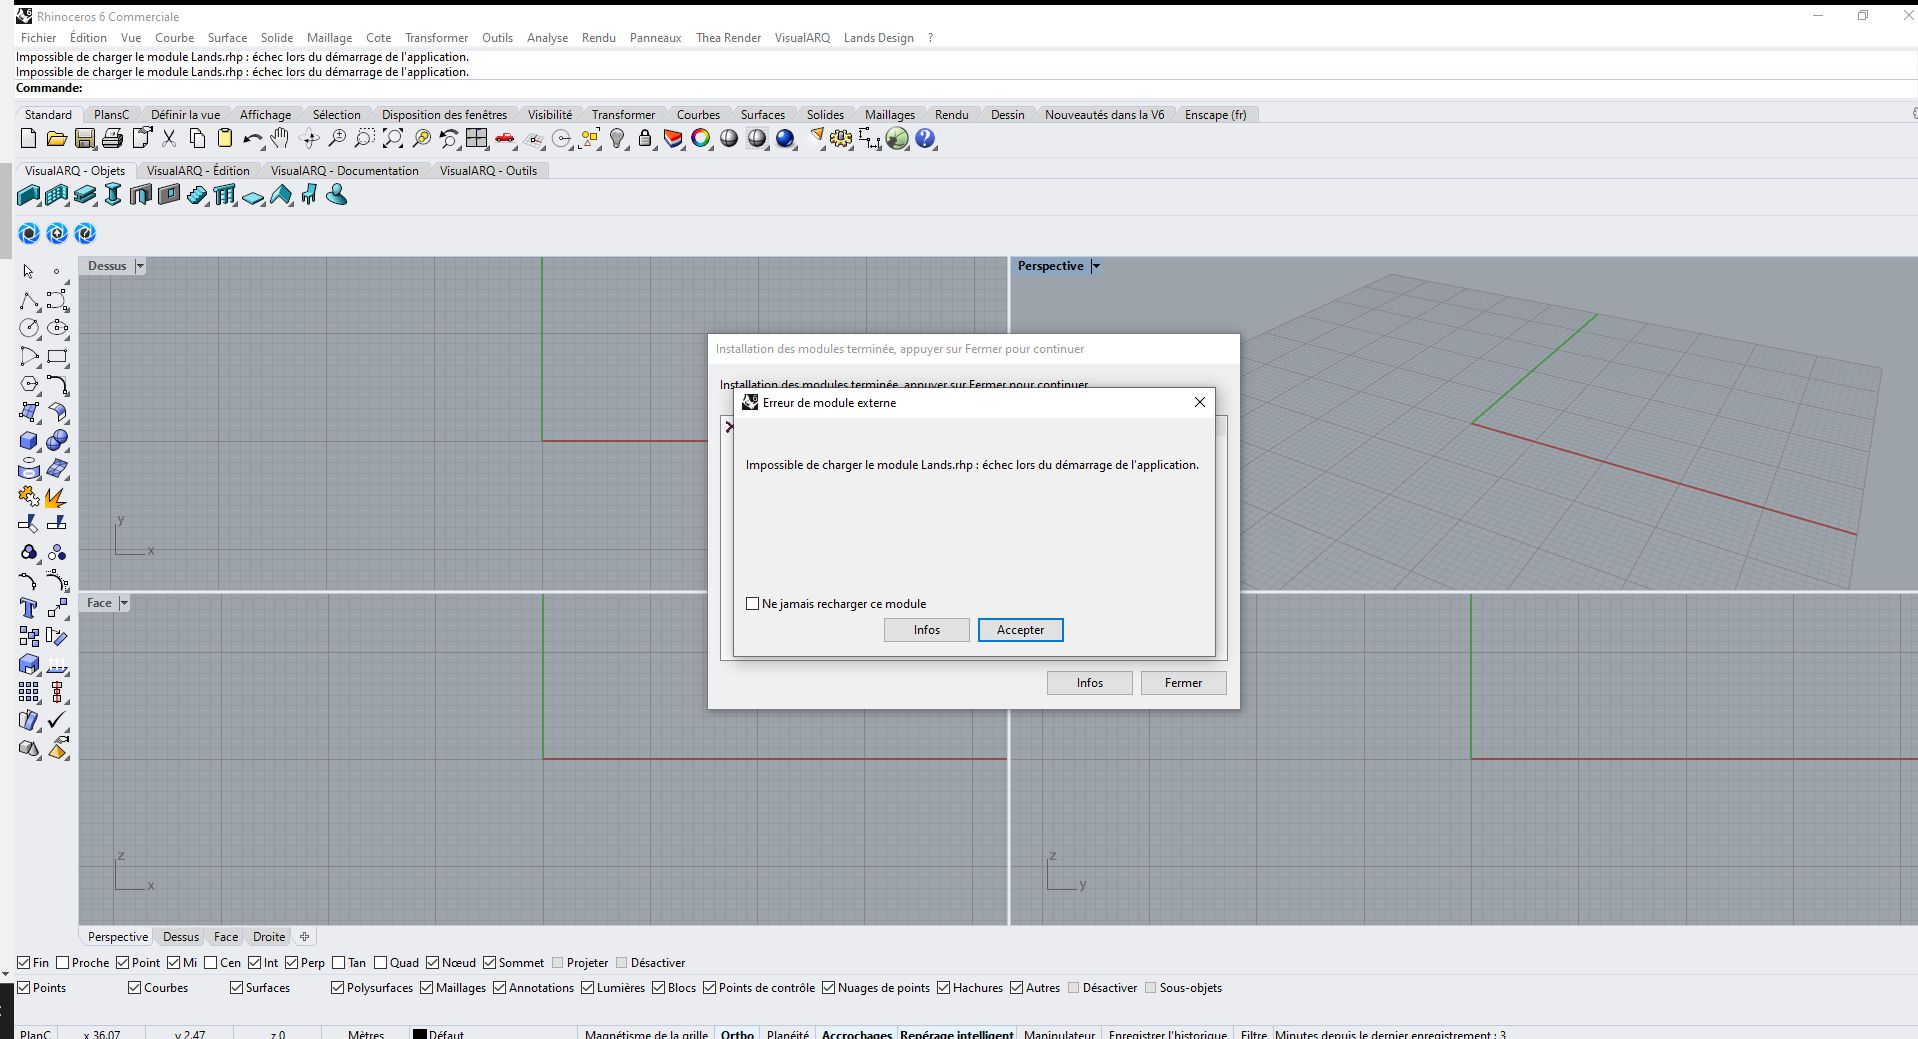The height and width of the screenshot is (1039, 1918).
Task: Click the Print icon
Action: pyautogui.click(x=113, y=139)
